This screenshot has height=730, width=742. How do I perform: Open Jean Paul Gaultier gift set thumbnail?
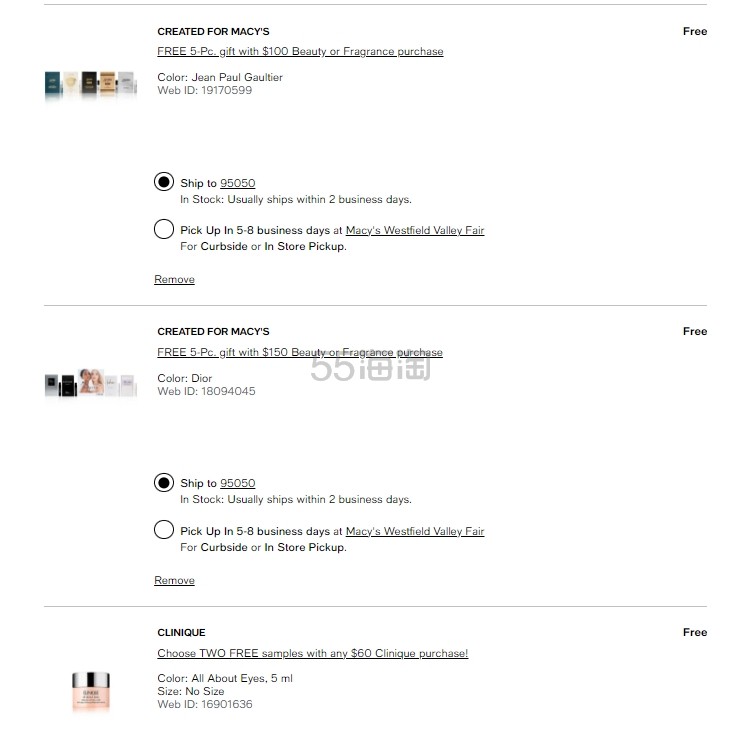(90, 84)
